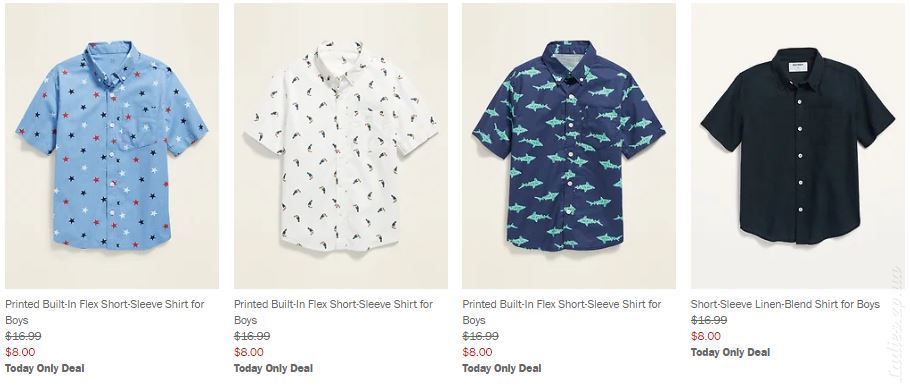Click crossed-out $16.99 price under star shirt
This screenshot has height=390, width=910.
point(23,336)
